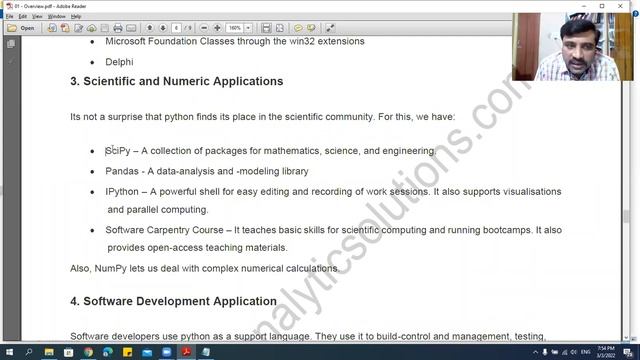Click the cloud upload icon
This screenshot has width=640, height=360.
tap(91, 28)
